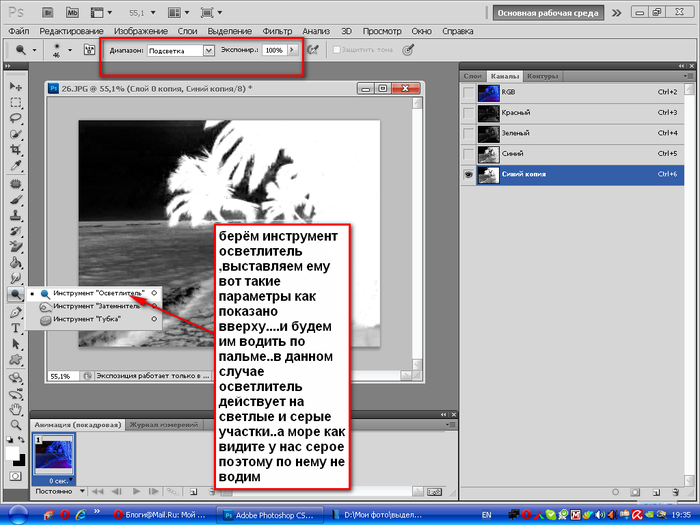Select the Type tool
Image resolution: width=700 pixels, height=525 pixels.
[x=16, y=328]
